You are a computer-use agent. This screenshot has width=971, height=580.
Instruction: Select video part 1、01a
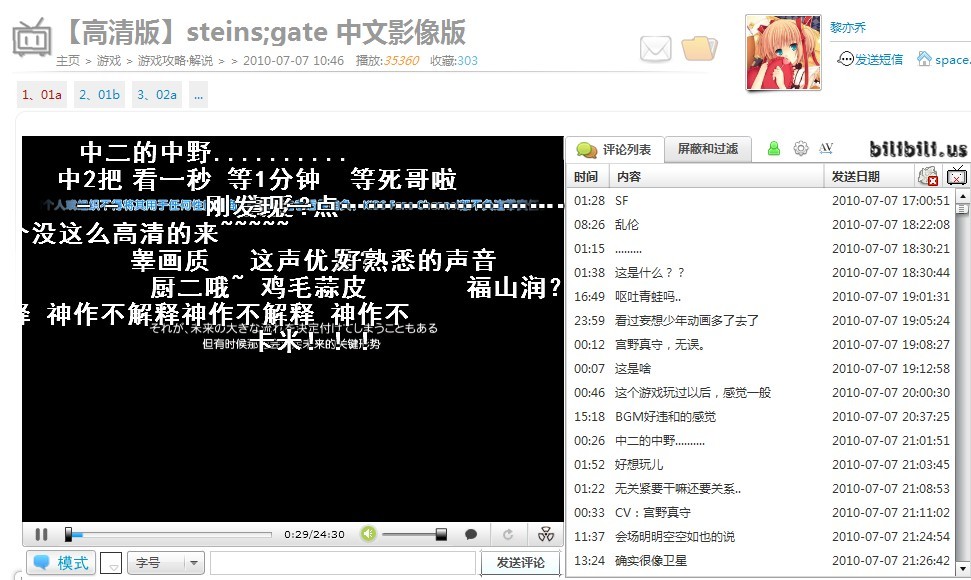(x=41, y=95)
